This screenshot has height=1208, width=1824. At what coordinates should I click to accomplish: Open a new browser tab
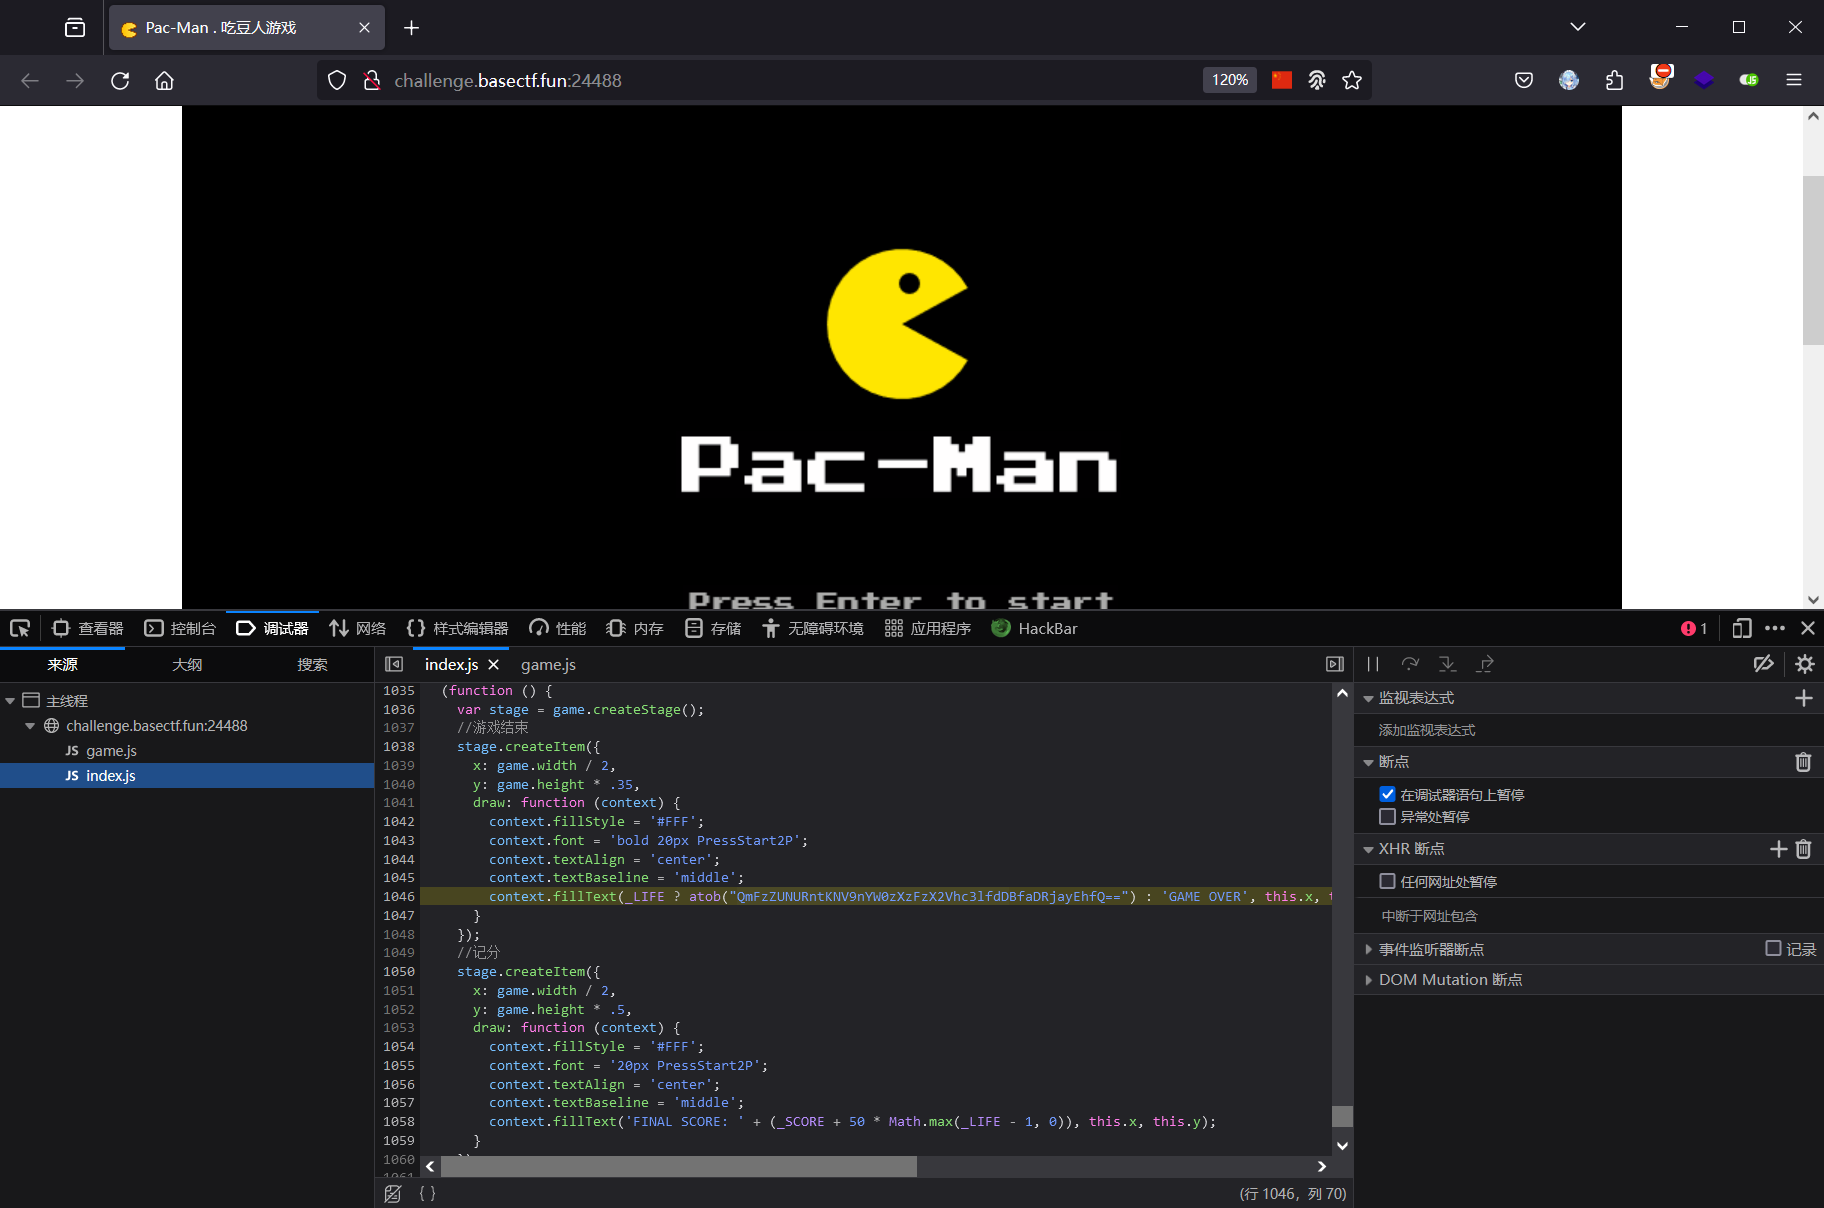point(411,28)
